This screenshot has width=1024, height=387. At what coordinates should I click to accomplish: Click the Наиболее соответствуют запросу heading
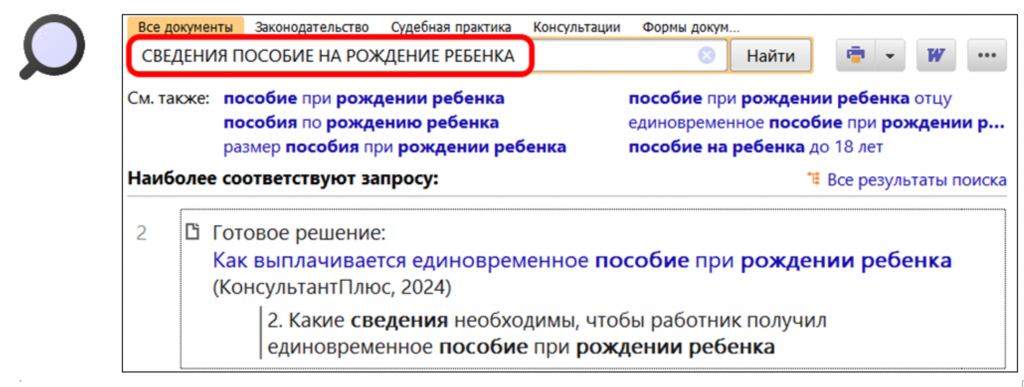[283, 178]
